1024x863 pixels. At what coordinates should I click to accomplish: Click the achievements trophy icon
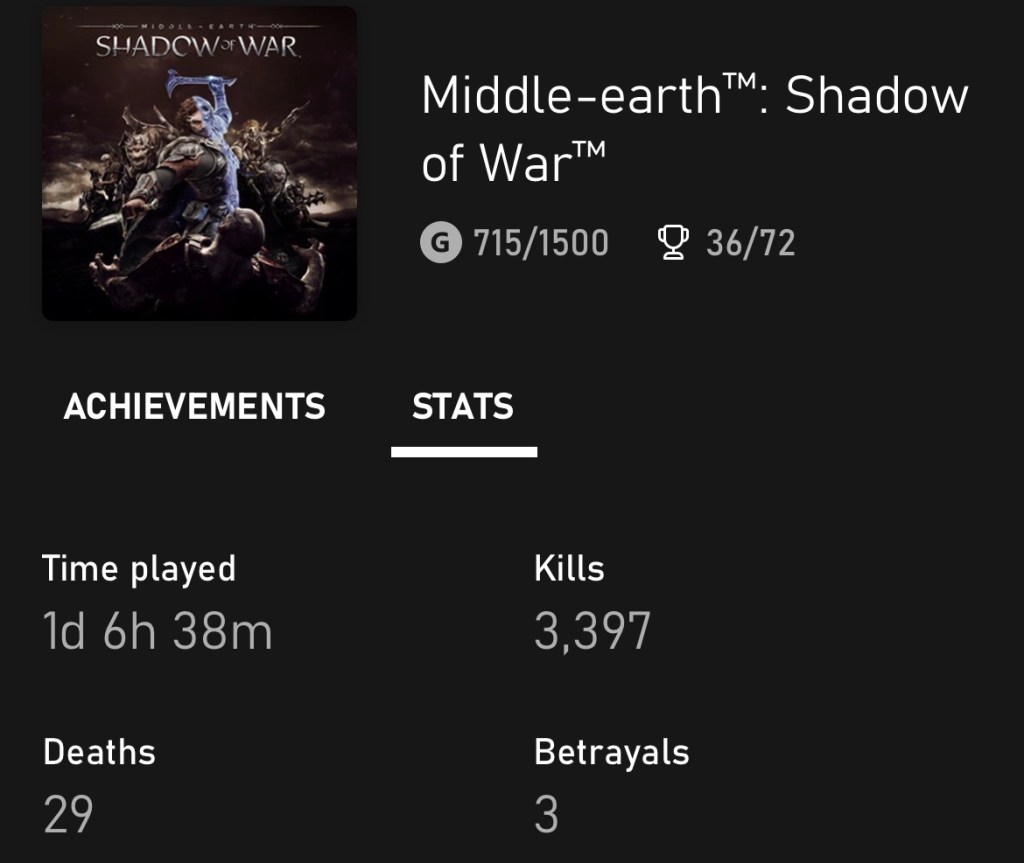(675, 243)
